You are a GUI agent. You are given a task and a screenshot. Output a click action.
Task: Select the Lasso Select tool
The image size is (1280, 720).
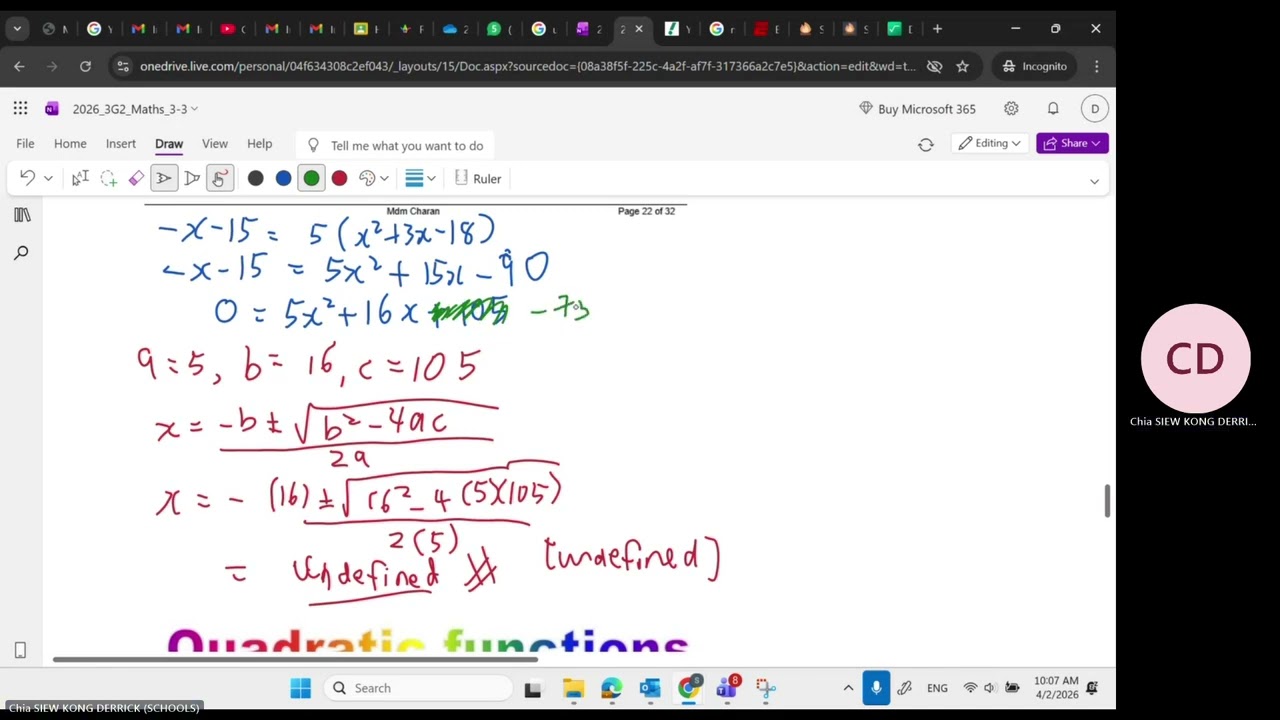tap(108, 178)
